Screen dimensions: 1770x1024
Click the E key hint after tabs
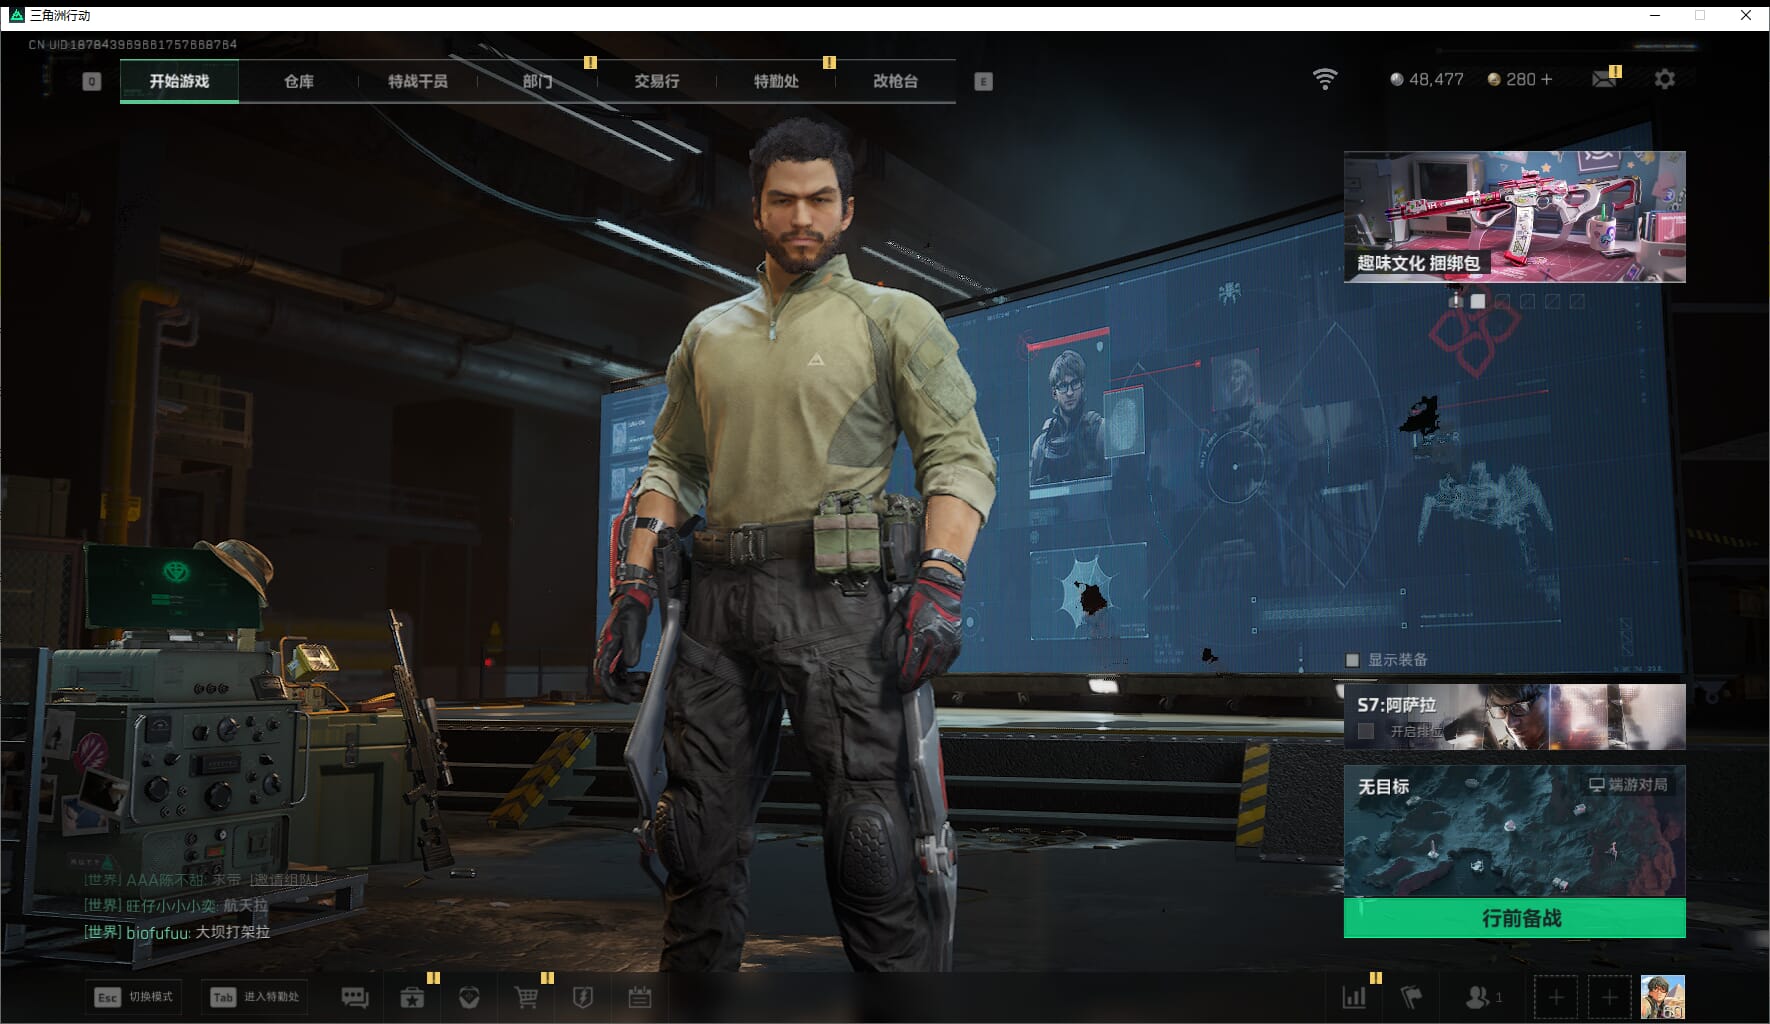click(983, 81)
